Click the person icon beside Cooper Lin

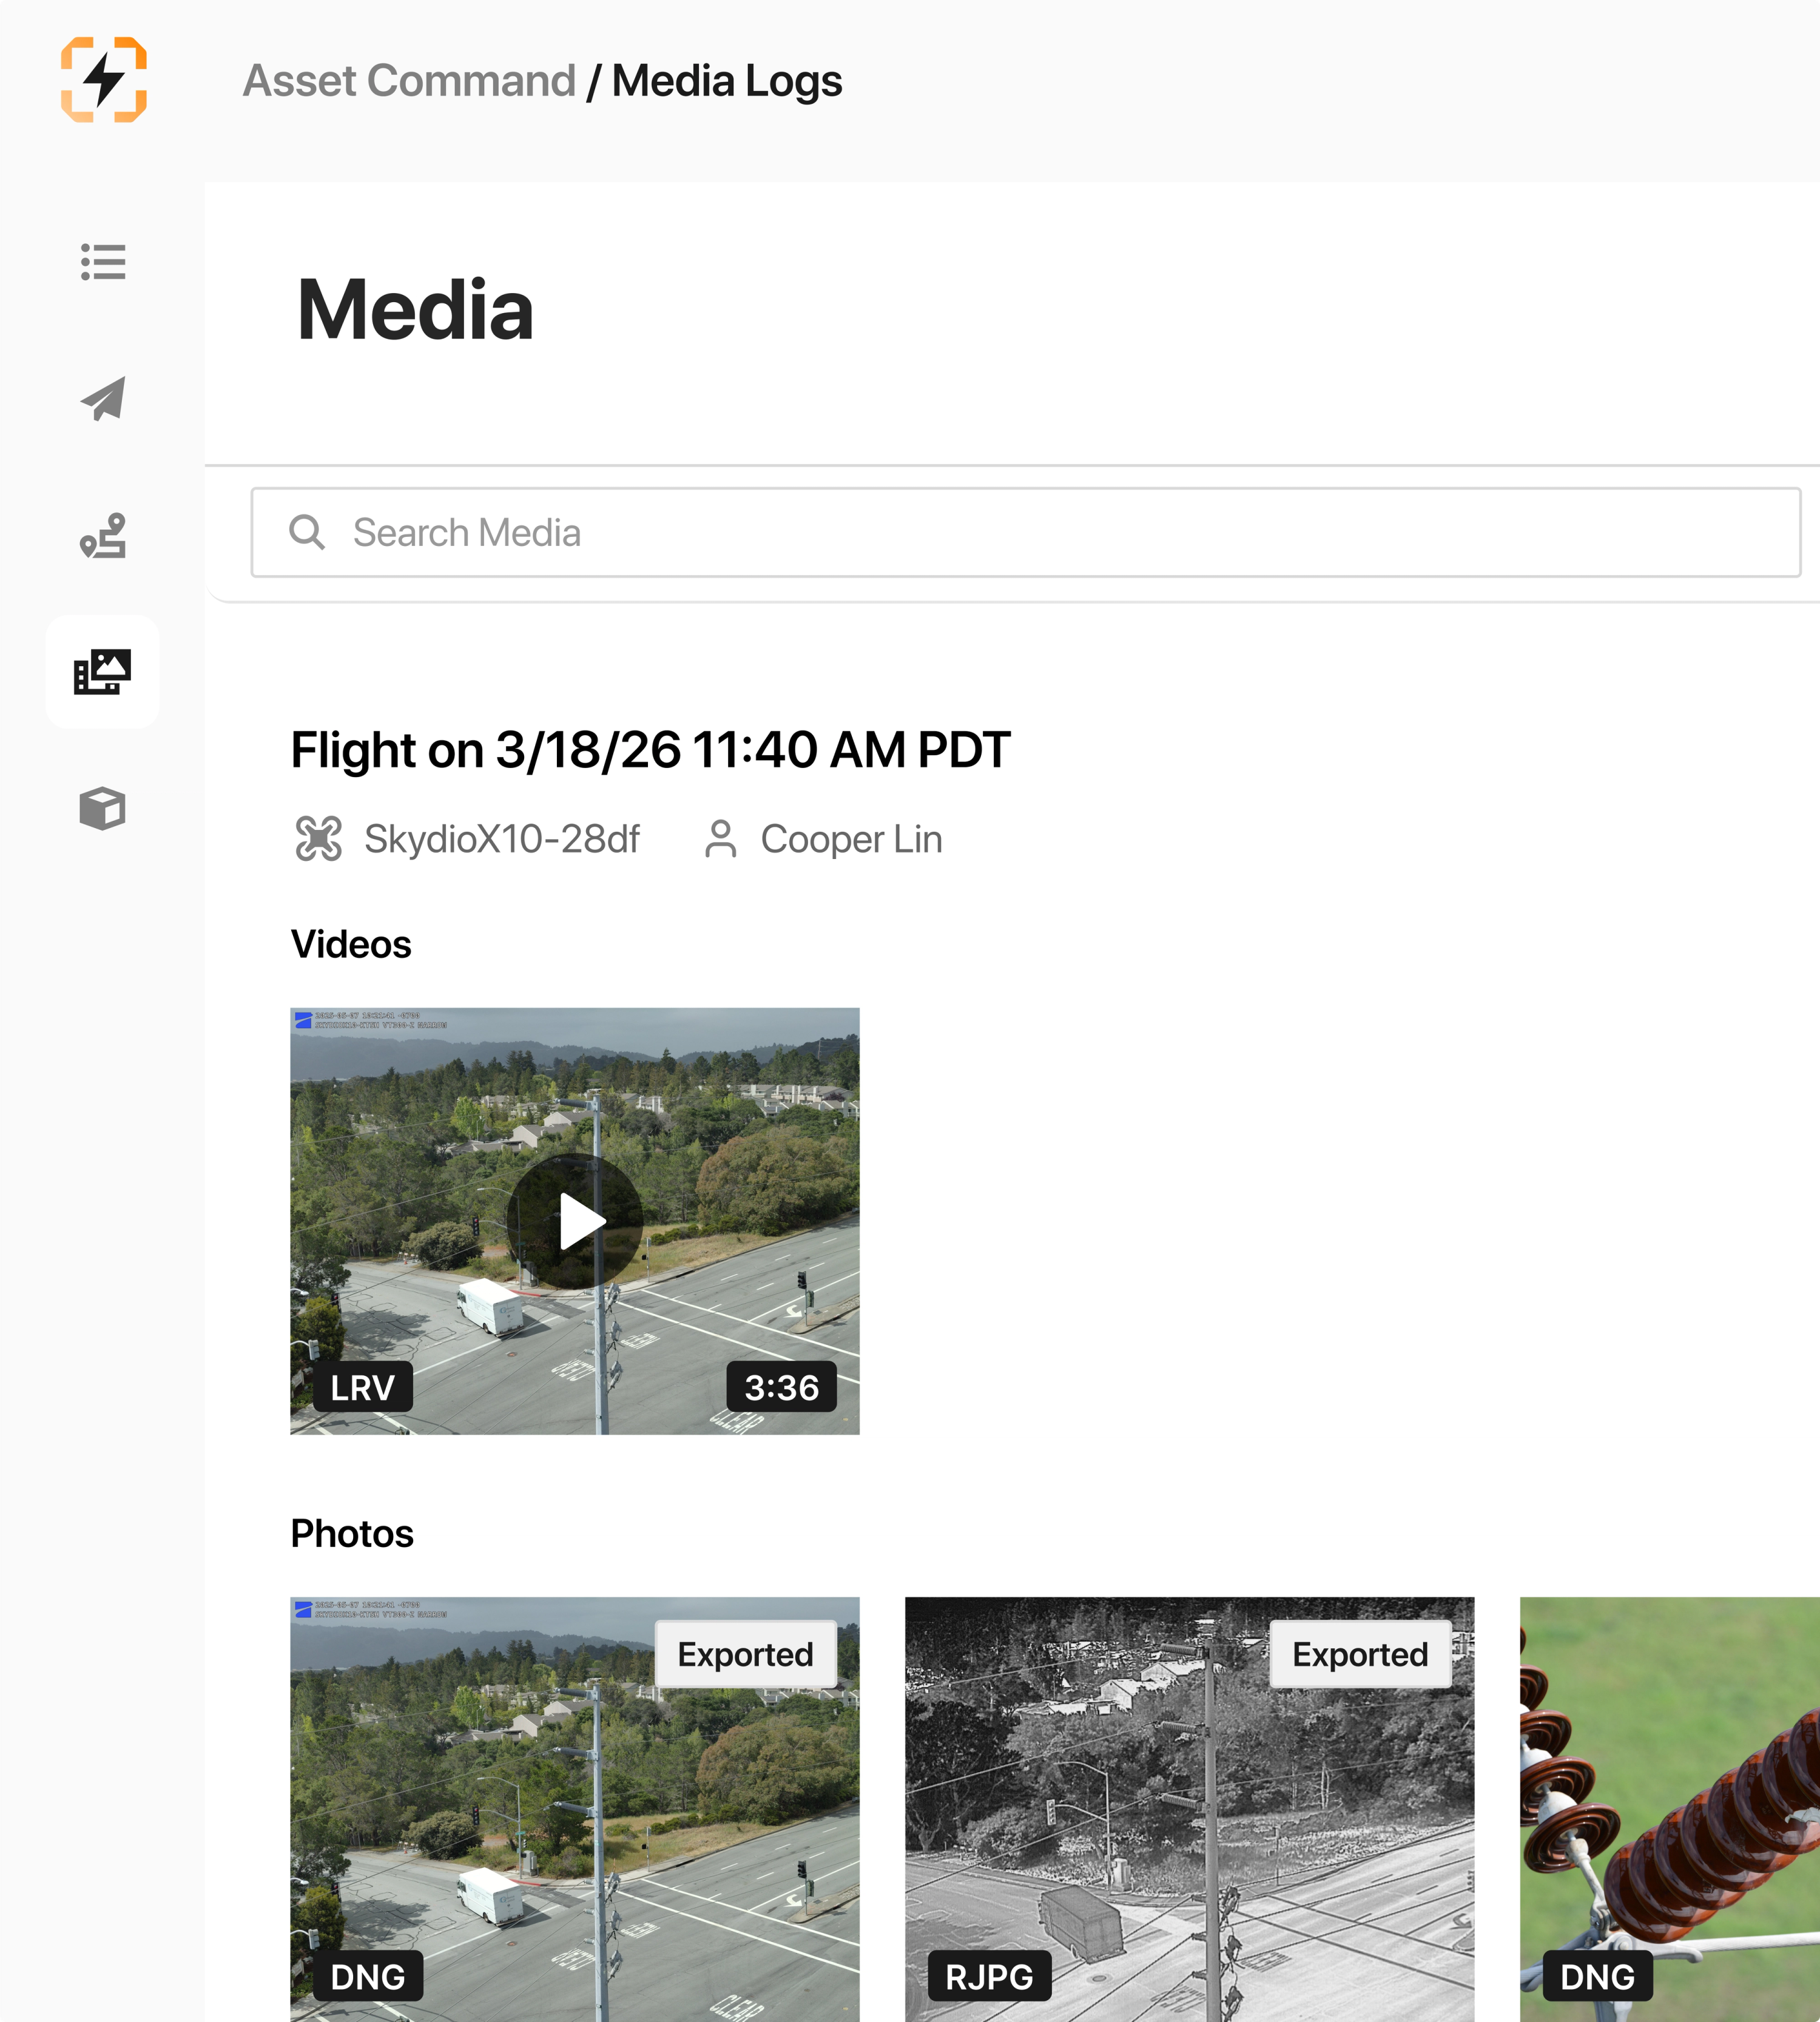tap(721, 839)
